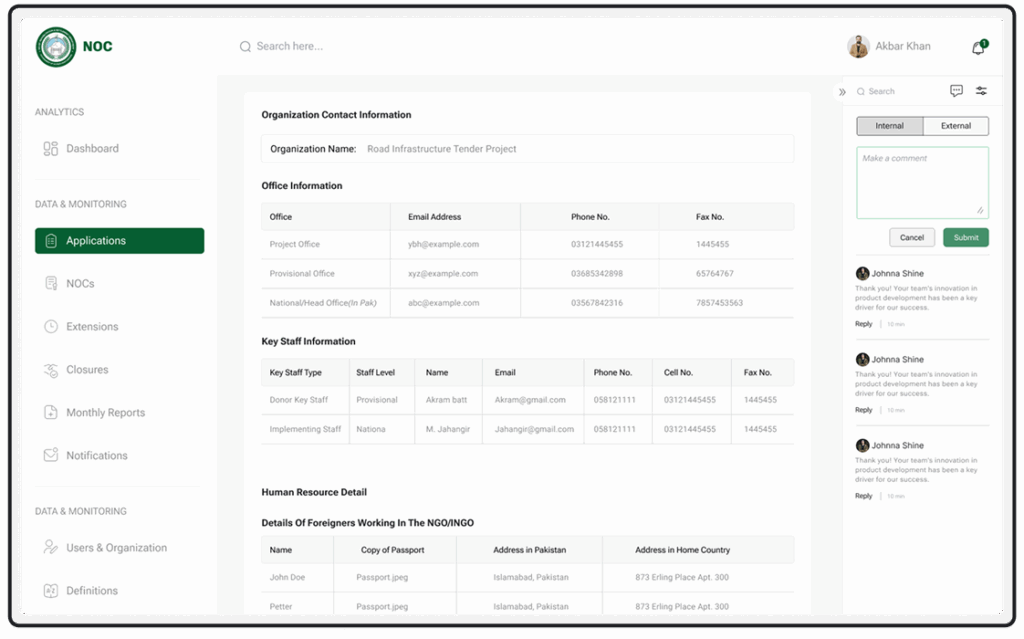Click the Dashboard sidebar icon
This screenshot has width=1024, height=639.
pyautogui.click(x=51, y=149)
